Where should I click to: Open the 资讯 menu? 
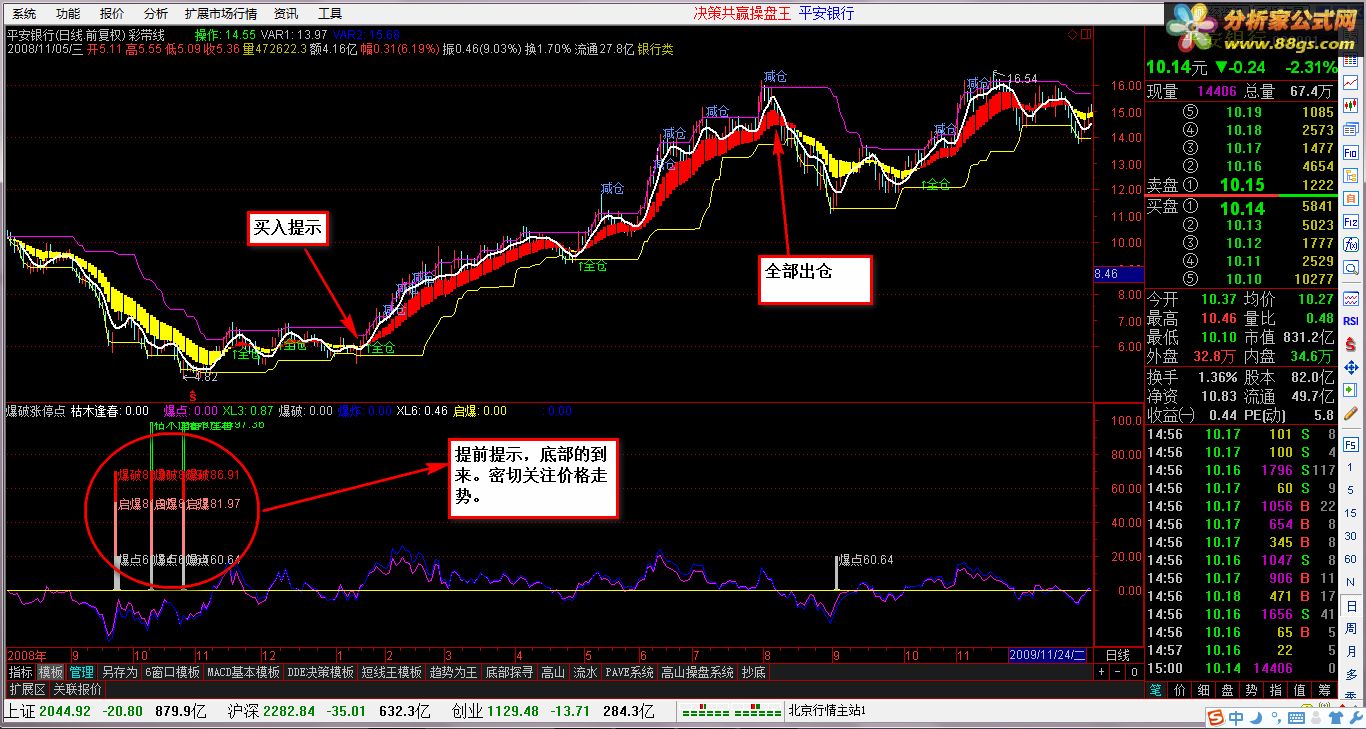pos(286,14)
